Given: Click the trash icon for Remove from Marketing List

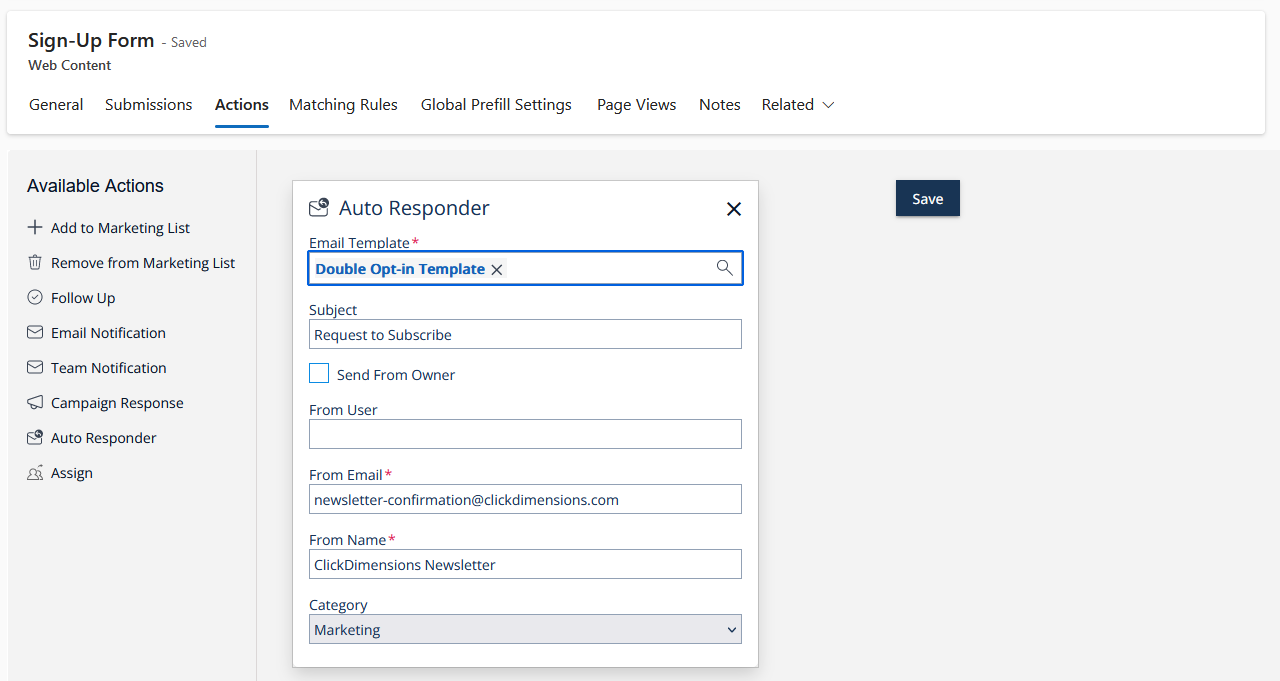Looking at the screenshot, I should 35,262.
